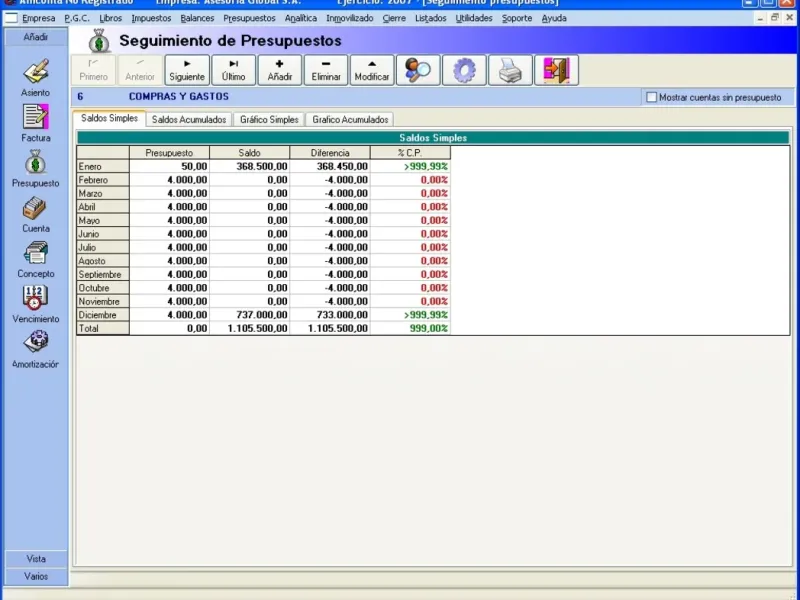The image size is (800, 600).
Task: Open the Concepto sidebar icon
Action: (36, 253)
